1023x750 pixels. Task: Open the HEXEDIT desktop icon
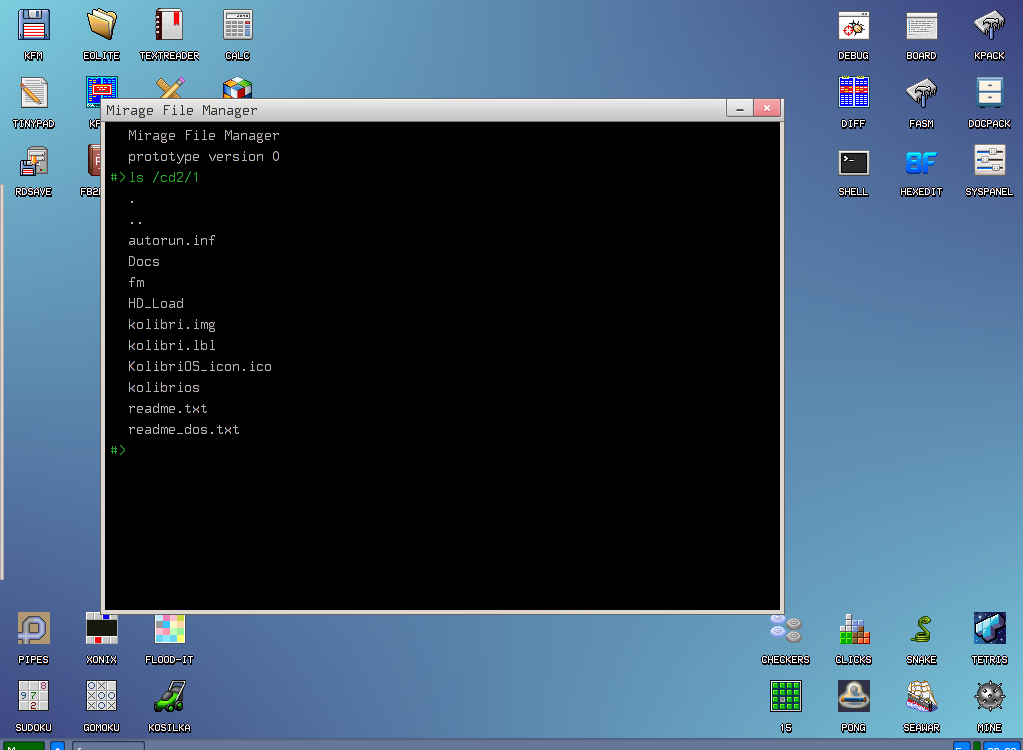(921, 161)
